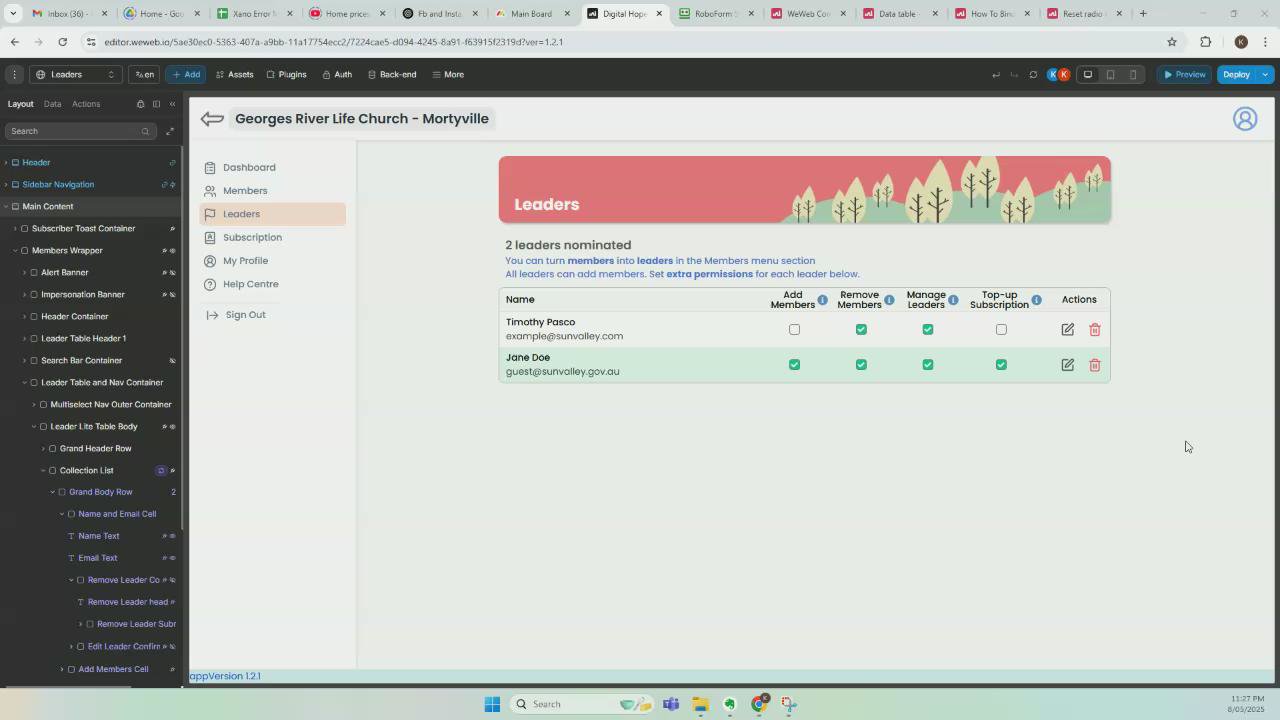Delete Jane Doe from leaders
The width and height of the screenshot is (1280, 720).
pos(1095,365)
